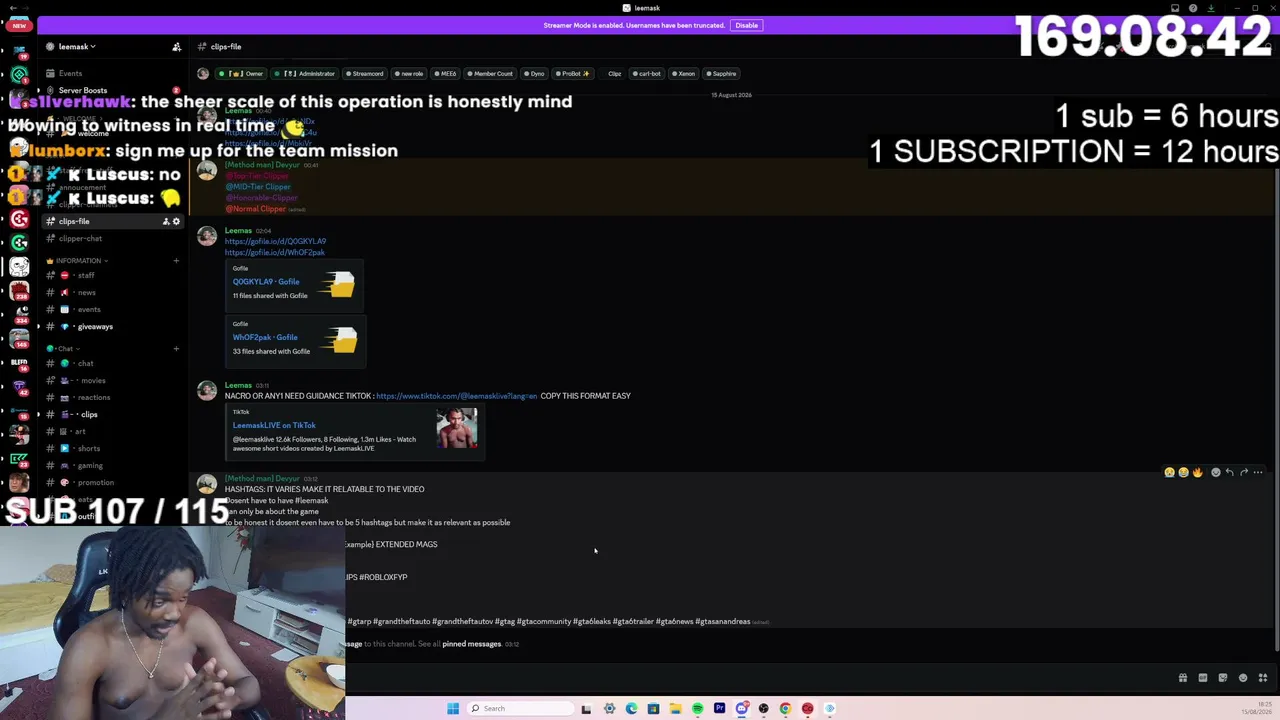Open Premiere Pro from the taskbar
Viewport: 1280px width, 720px height.
click(719, 708)
